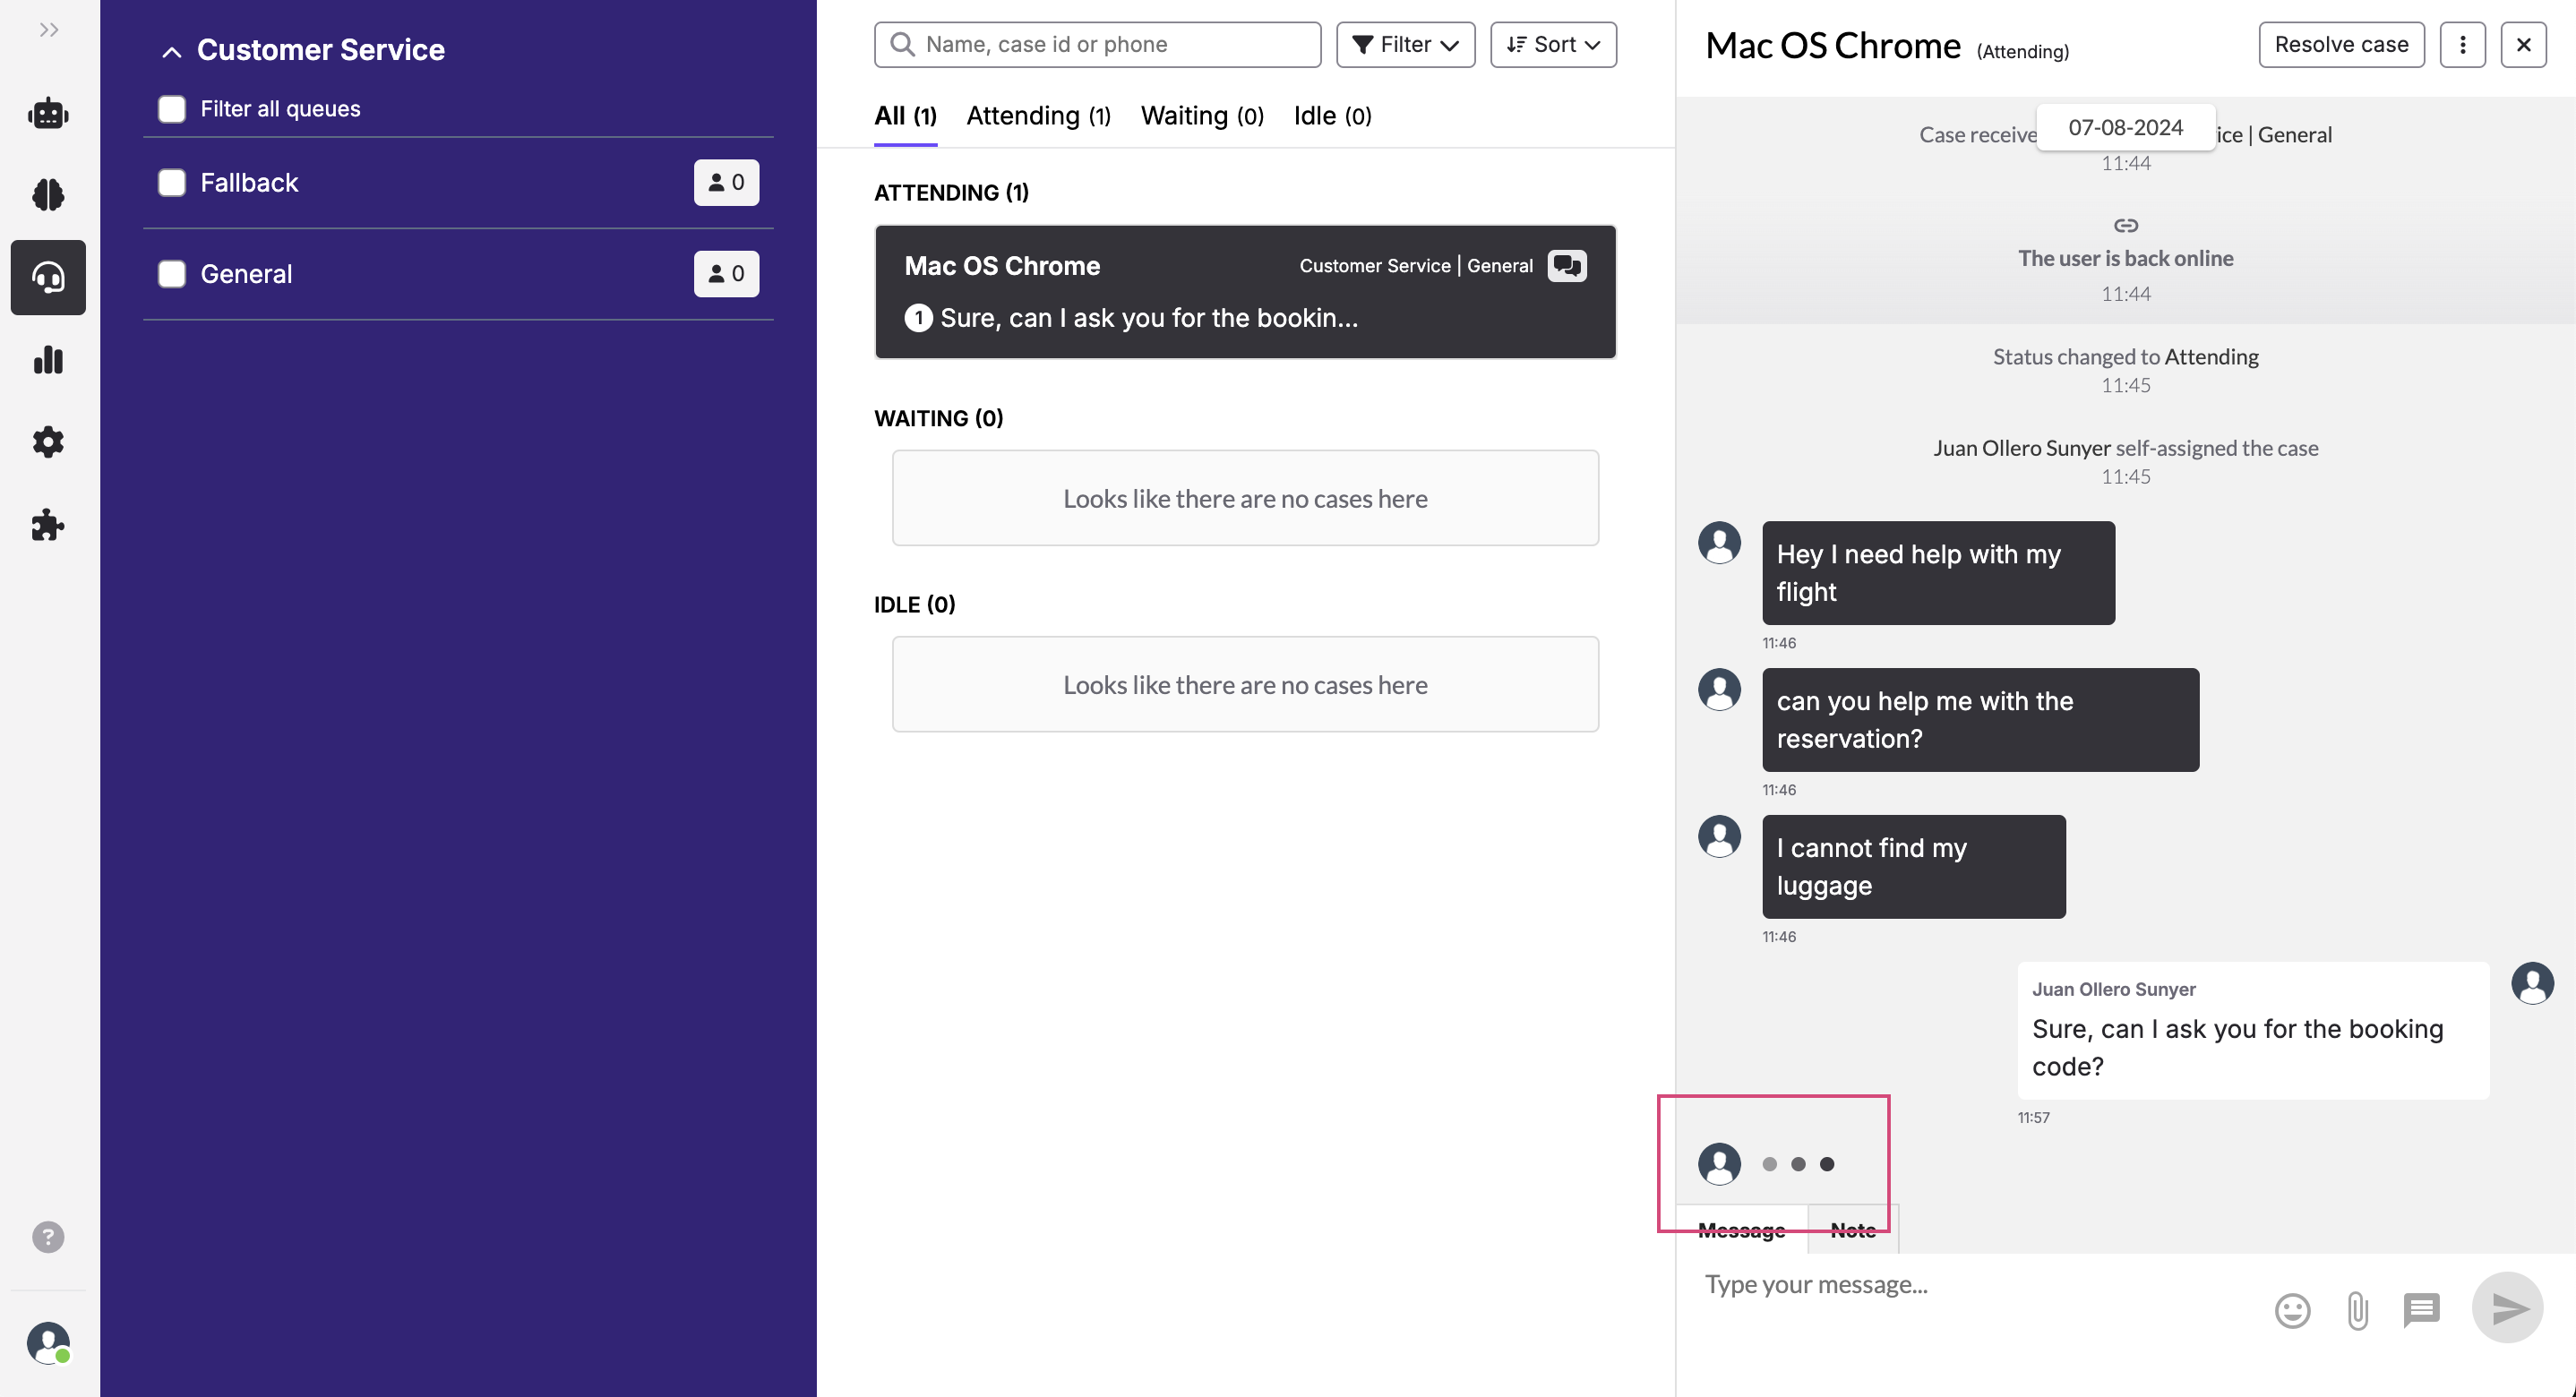Open the analytics bar chart icon
Screen dimensions: 2576x1397
point(48,360)
